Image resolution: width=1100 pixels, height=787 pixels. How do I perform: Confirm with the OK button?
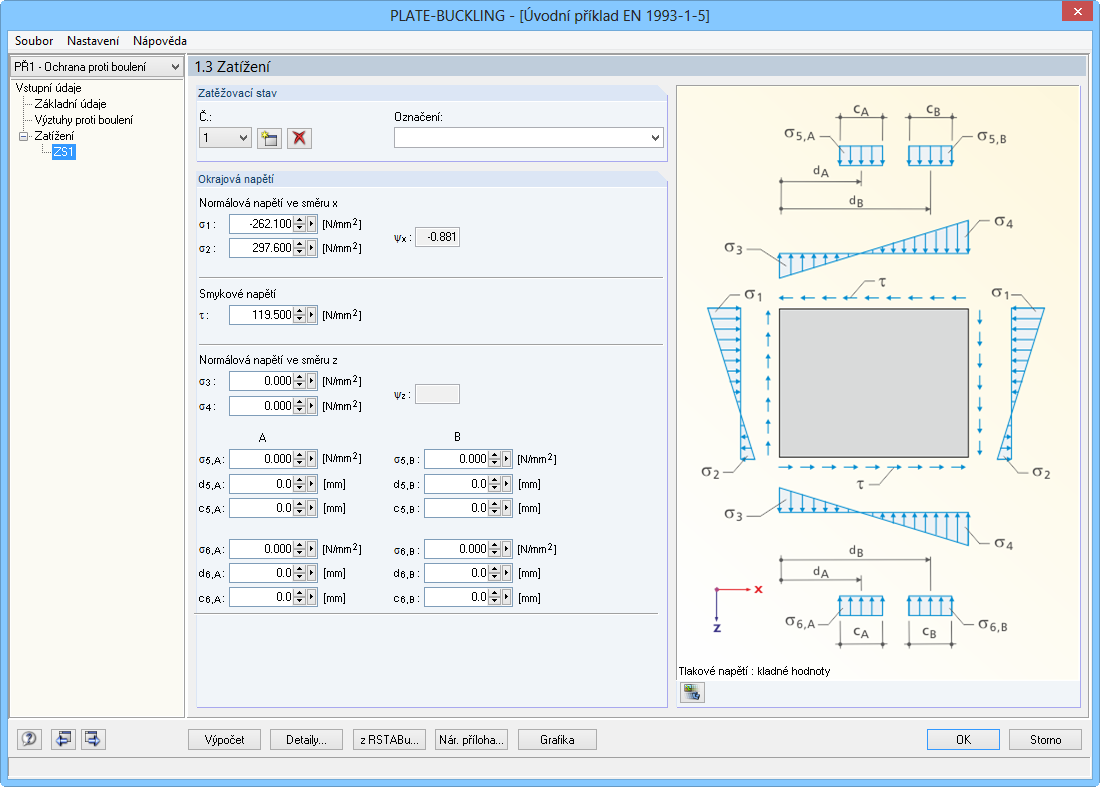click(x=963, y=739)
